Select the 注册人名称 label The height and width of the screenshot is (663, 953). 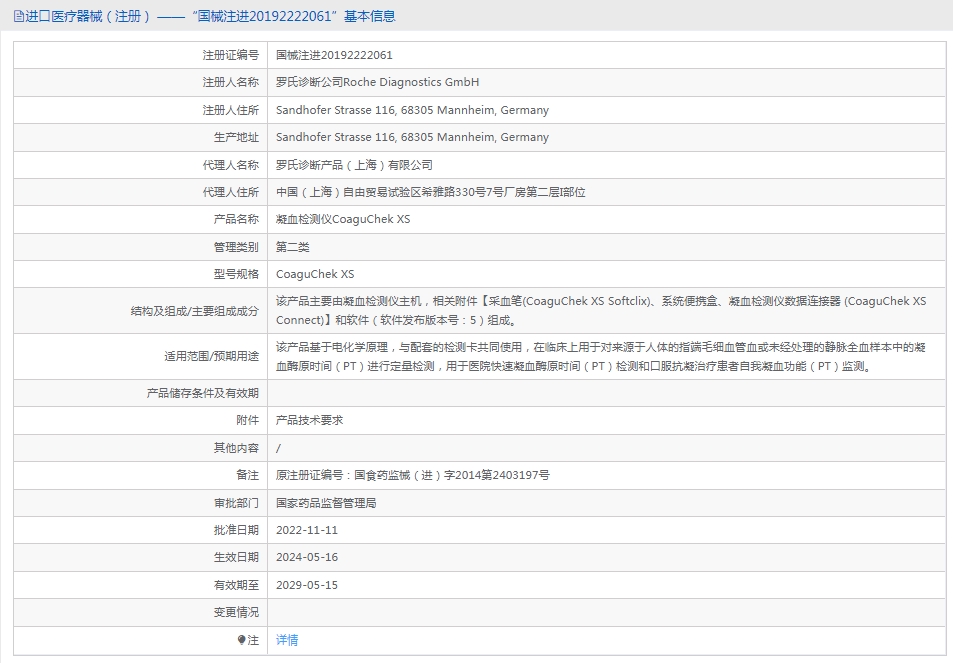[231, 83]
